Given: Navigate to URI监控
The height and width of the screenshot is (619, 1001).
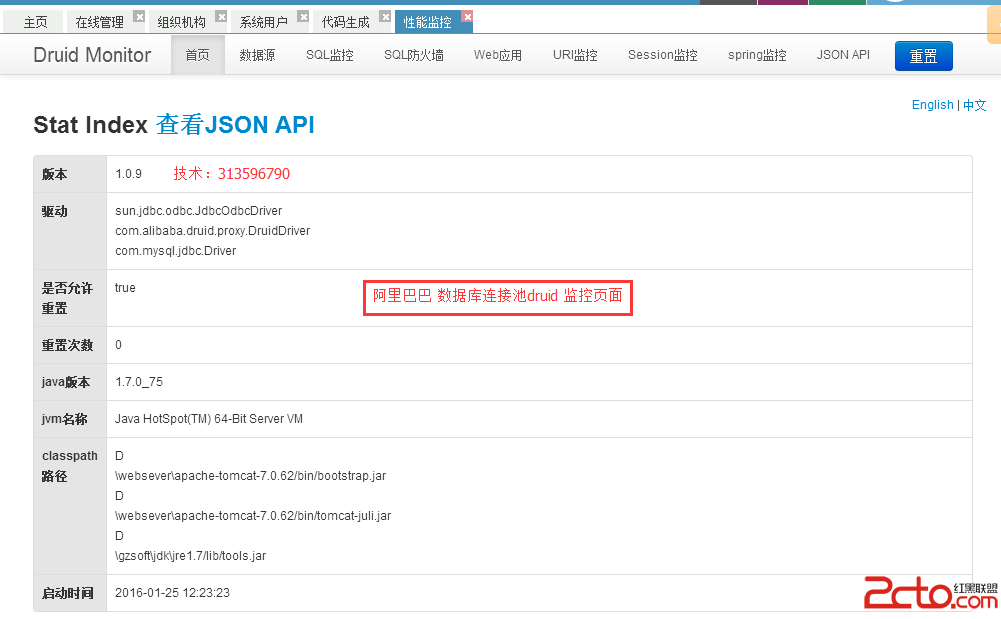Looking at the screenshot, I should click(x=575, y=55).
